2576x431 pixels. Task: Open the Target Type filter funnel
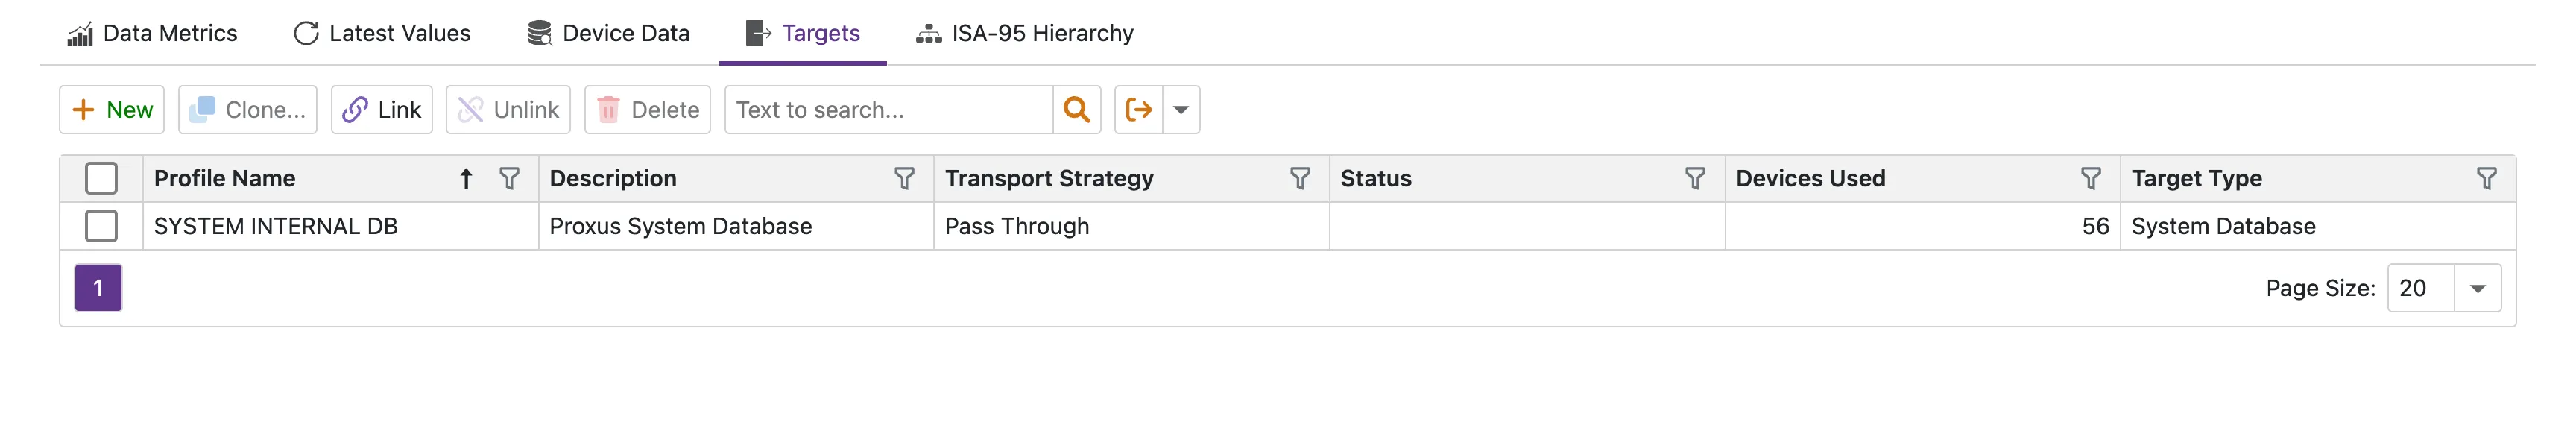tap(2487, 179)
